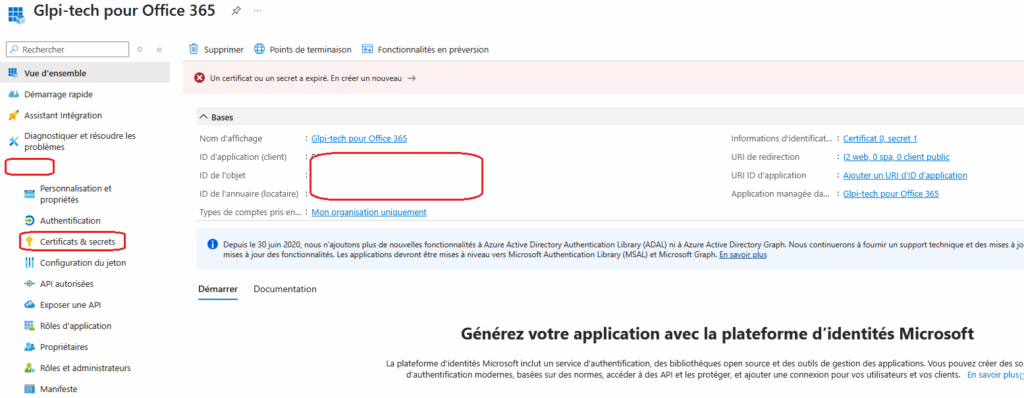1024x398 pixels.
Task: Click the API autorisées icon
Action: pyautogui.click(x=29, y=284)
